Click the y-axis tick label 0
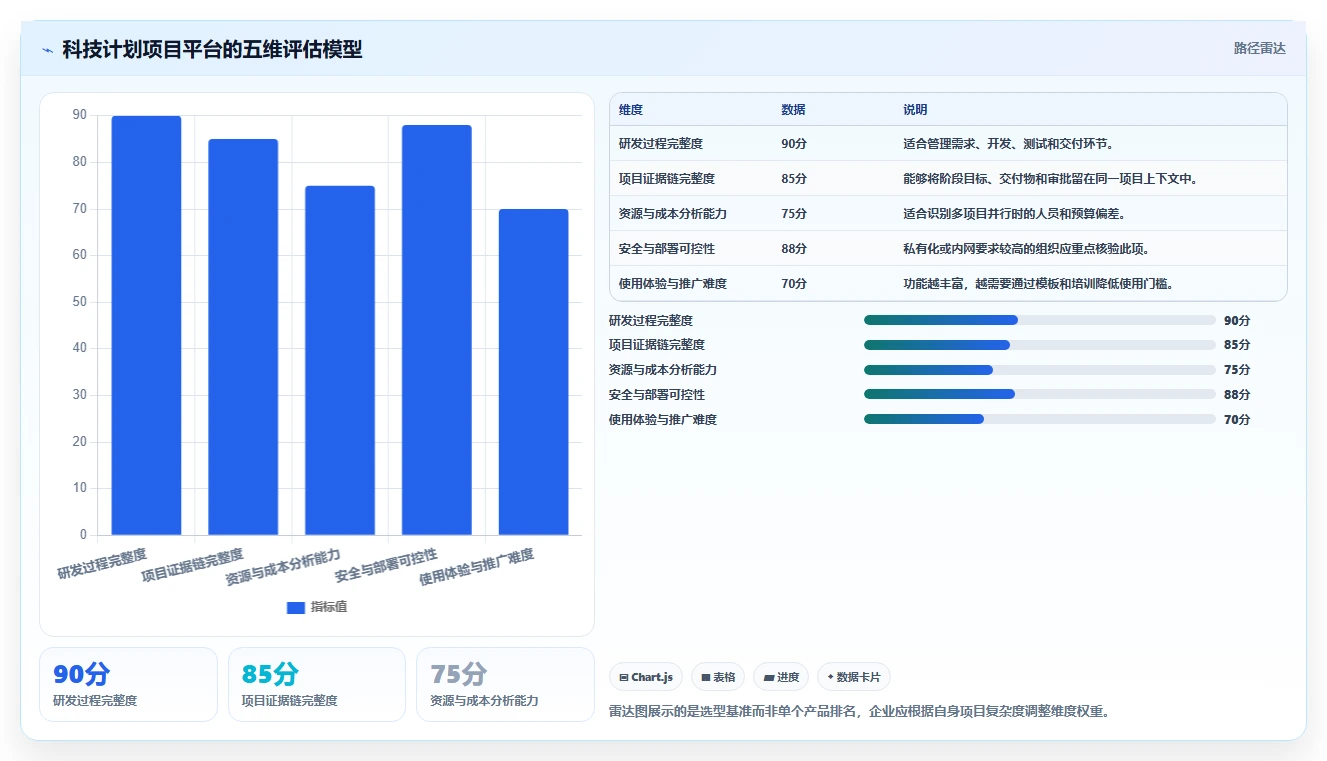1327x761 pixels. pos(83,535)
